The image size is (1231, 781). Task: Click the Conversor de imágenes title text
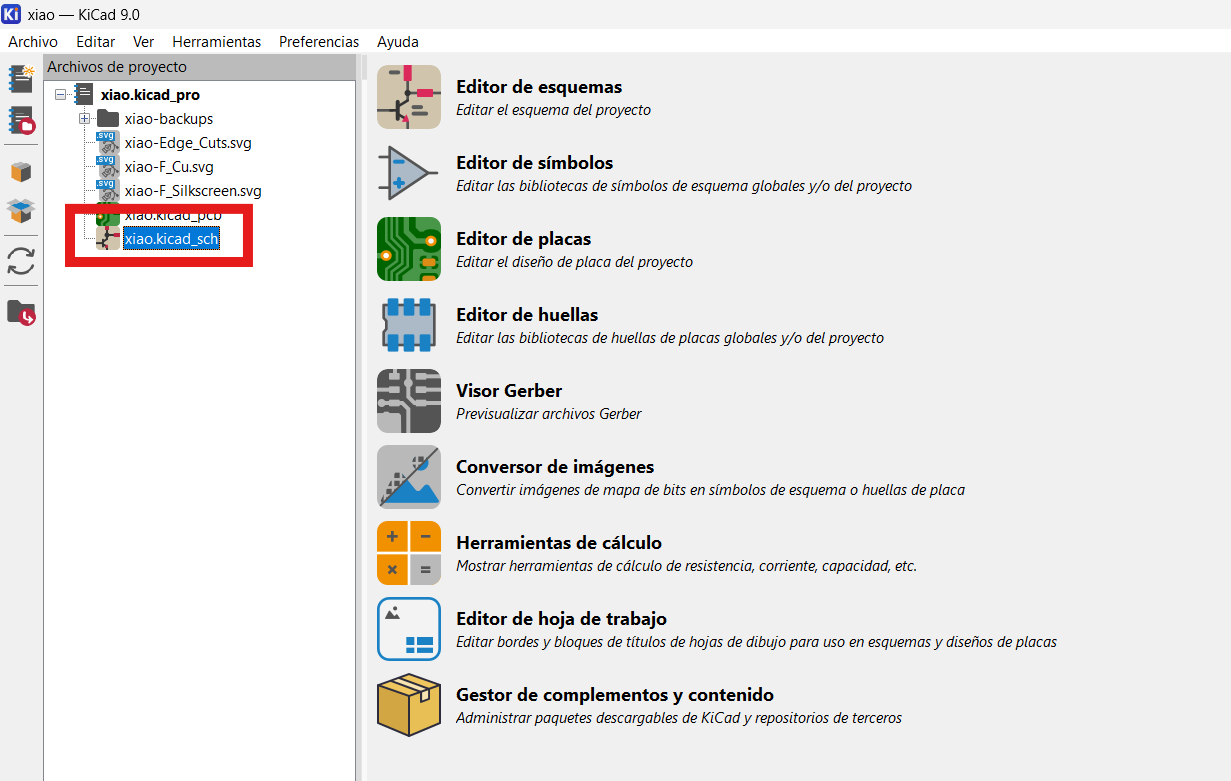(555, 467)
